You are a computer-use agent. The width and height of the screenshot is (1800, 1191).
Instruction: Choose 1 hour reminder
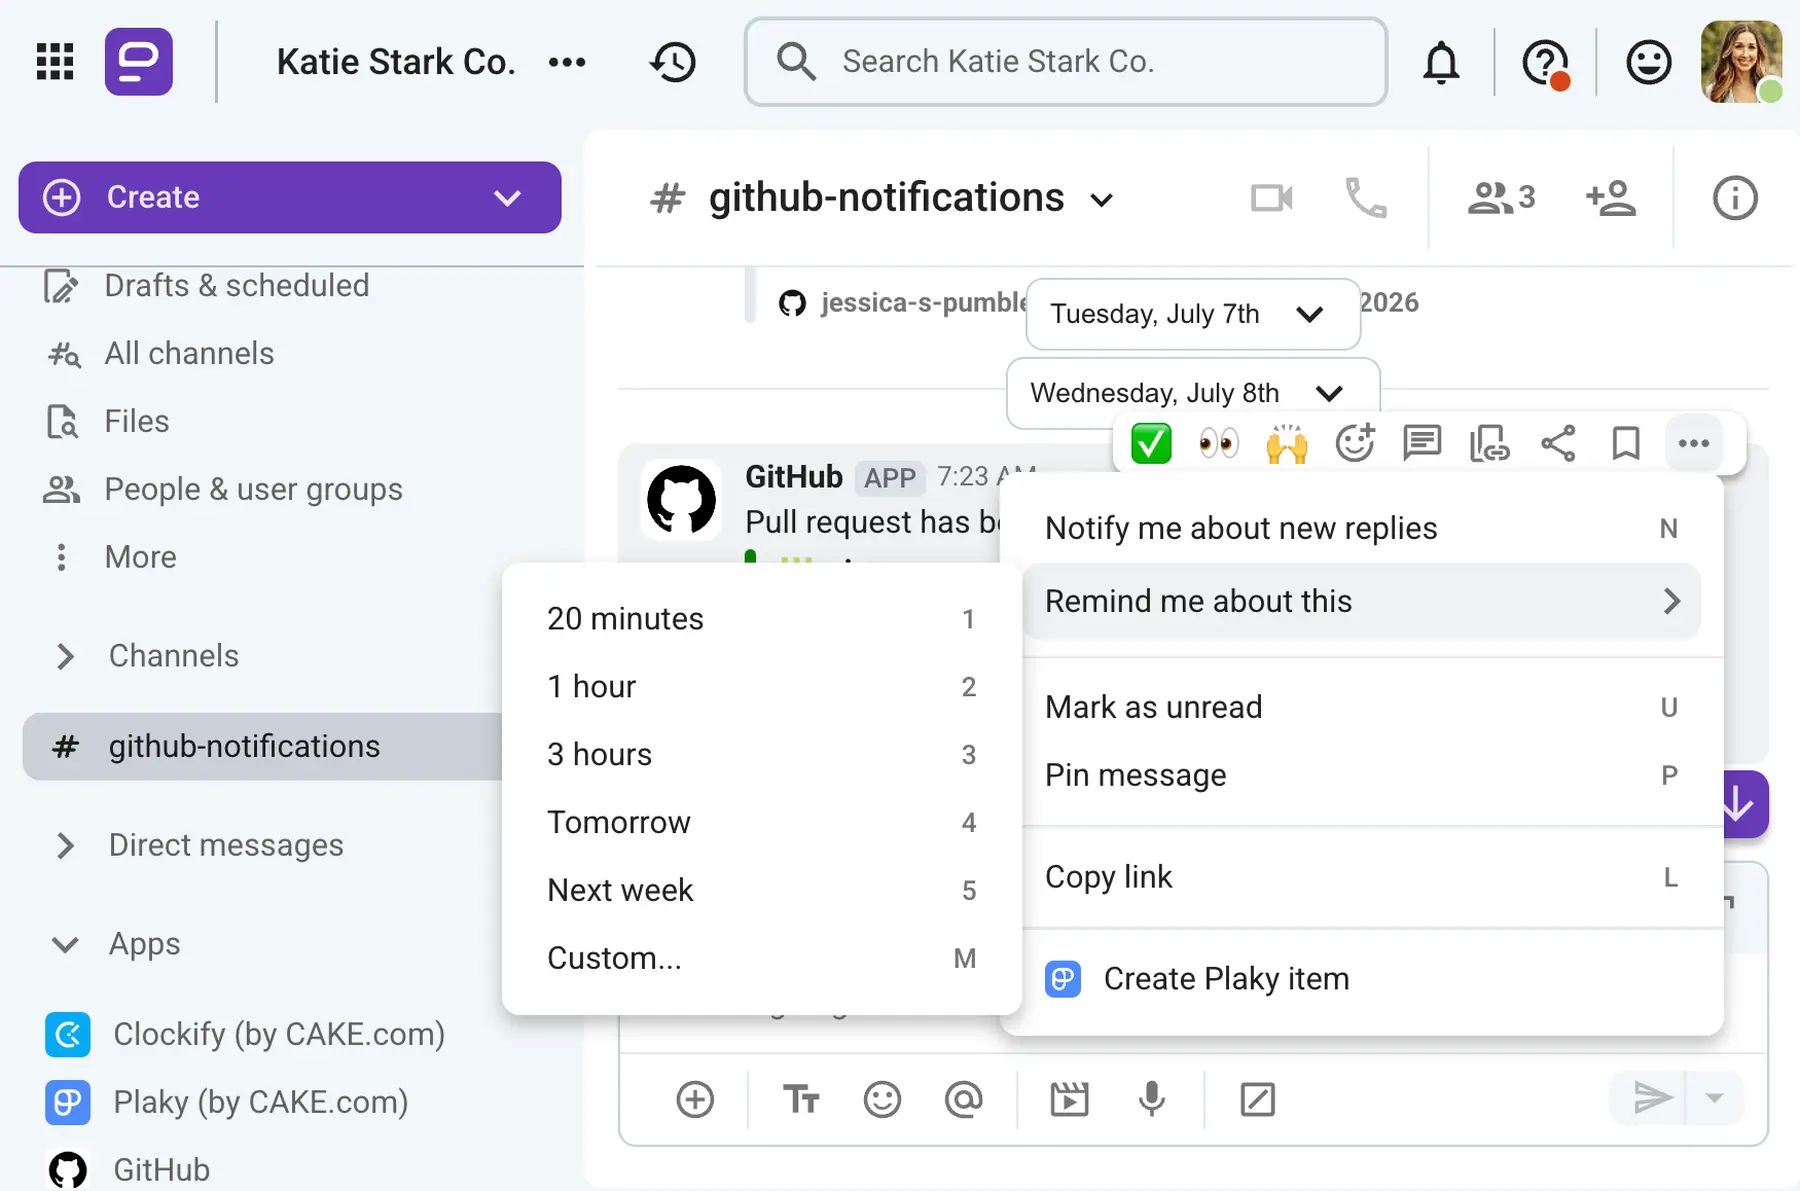pyautogui.click(x=762, y=687)
